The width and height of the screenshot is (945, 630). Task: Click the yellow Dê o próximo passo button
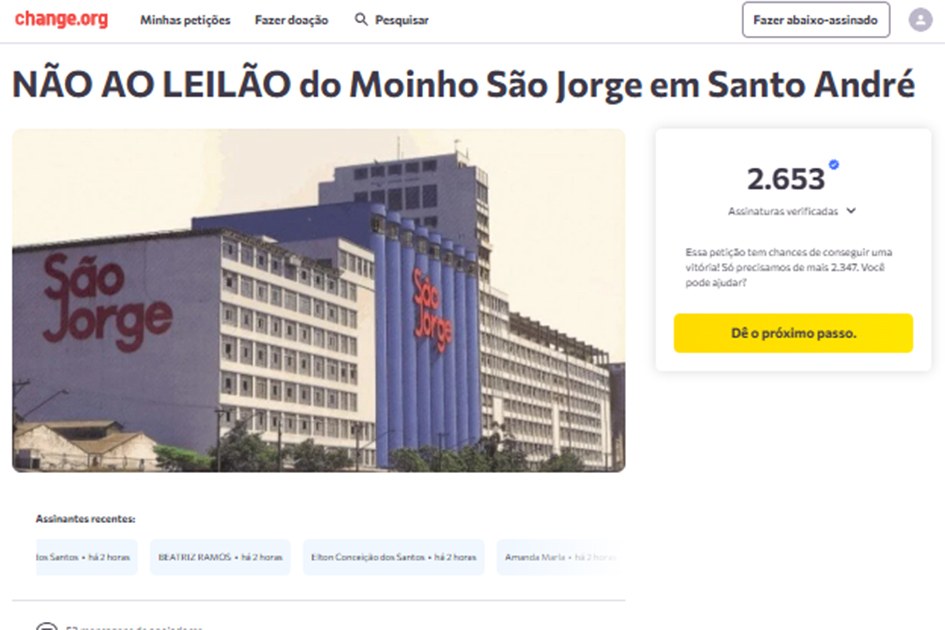click(x=793, y=333)
